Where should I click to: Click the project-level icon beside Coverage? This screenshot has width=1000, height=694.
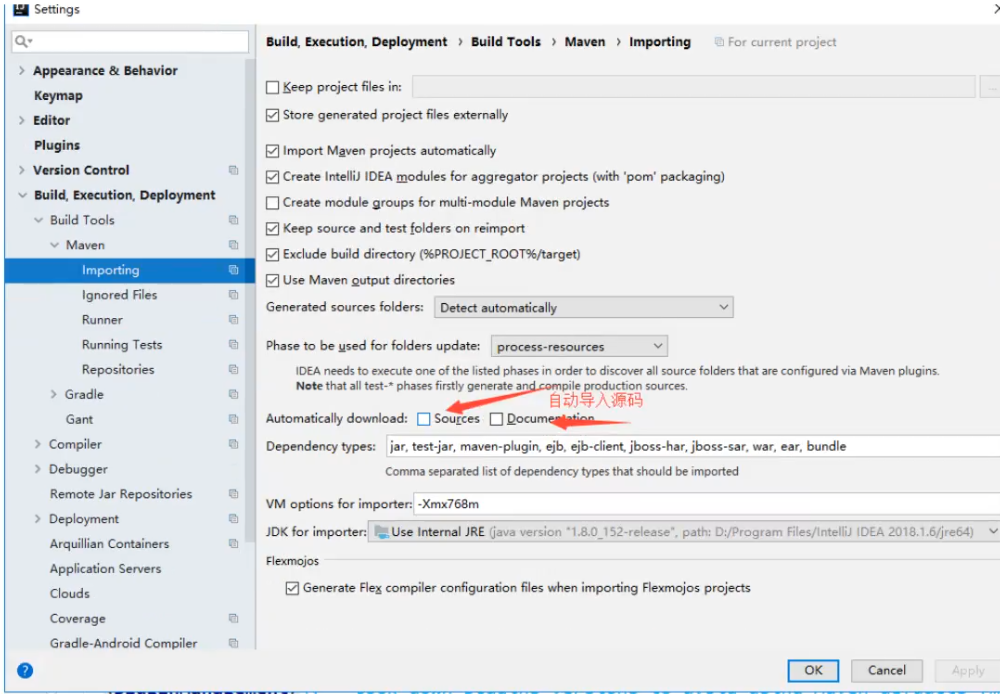click(233, 618)
